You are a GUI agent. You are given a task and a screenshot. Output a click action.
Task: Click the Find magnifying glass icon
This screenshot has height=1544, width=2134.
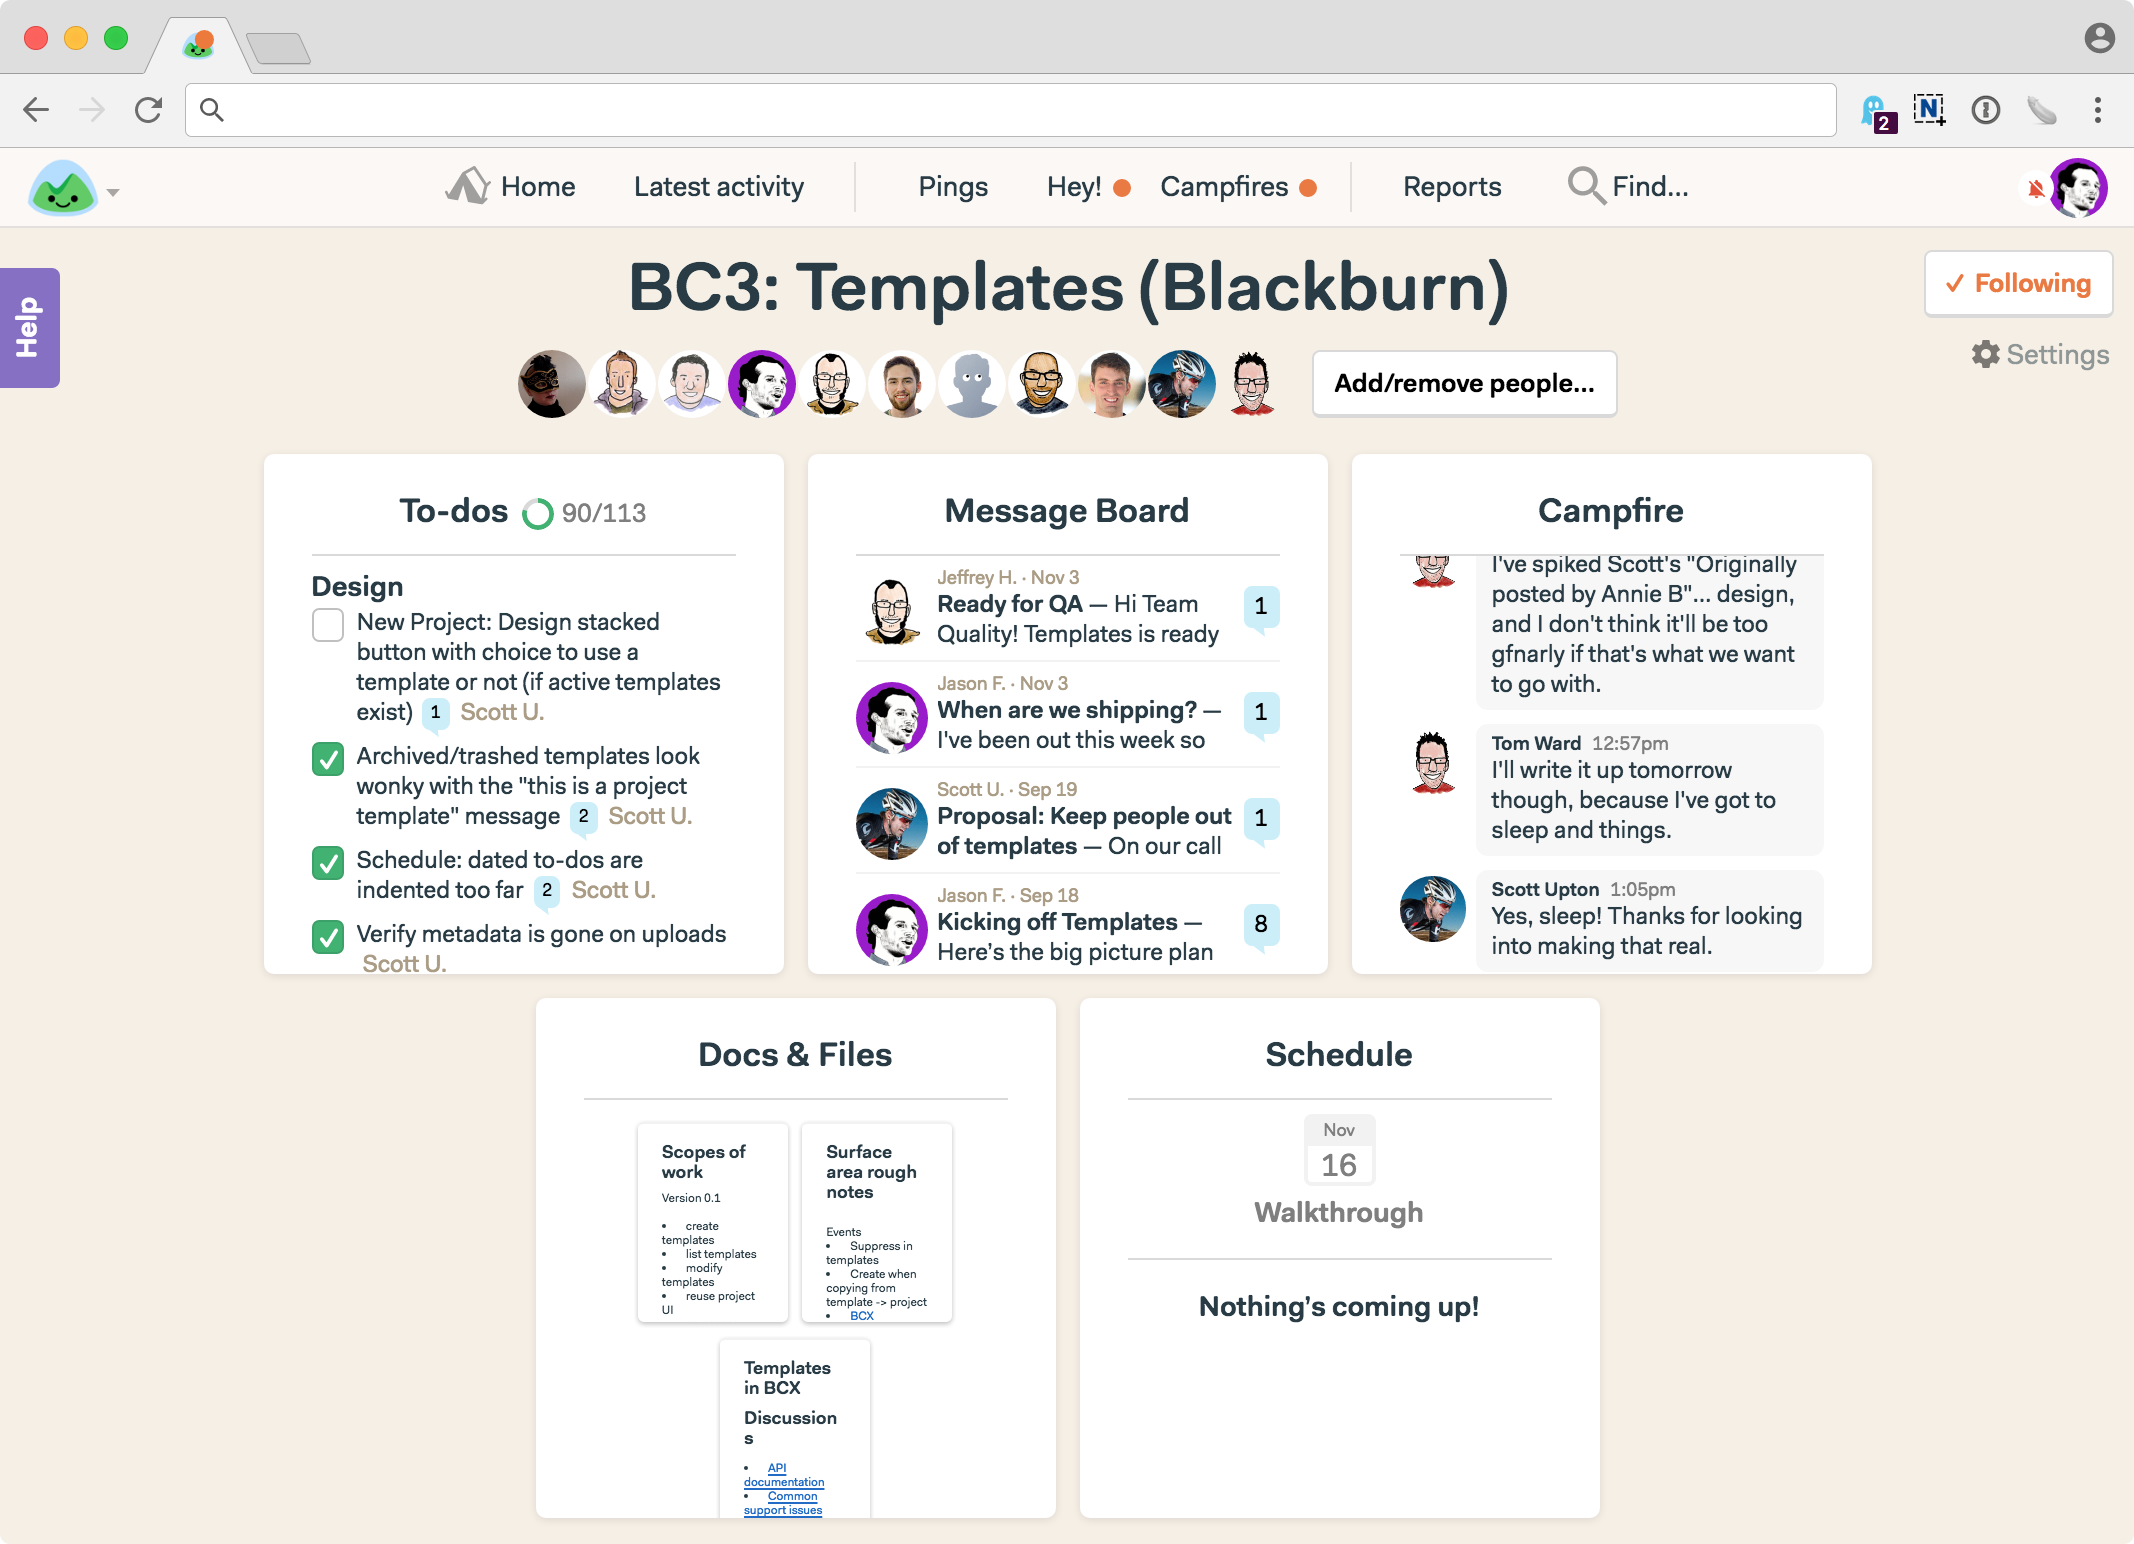pyautogui.click(x=1586, y=186)
